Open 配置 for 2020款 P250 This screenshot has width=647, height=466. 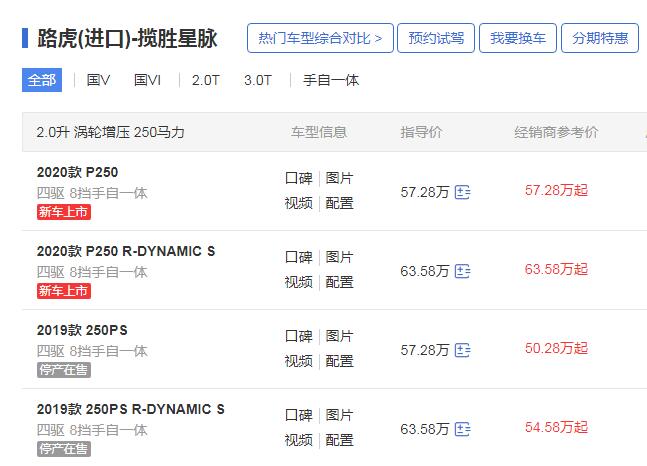[x=339, y=203]
